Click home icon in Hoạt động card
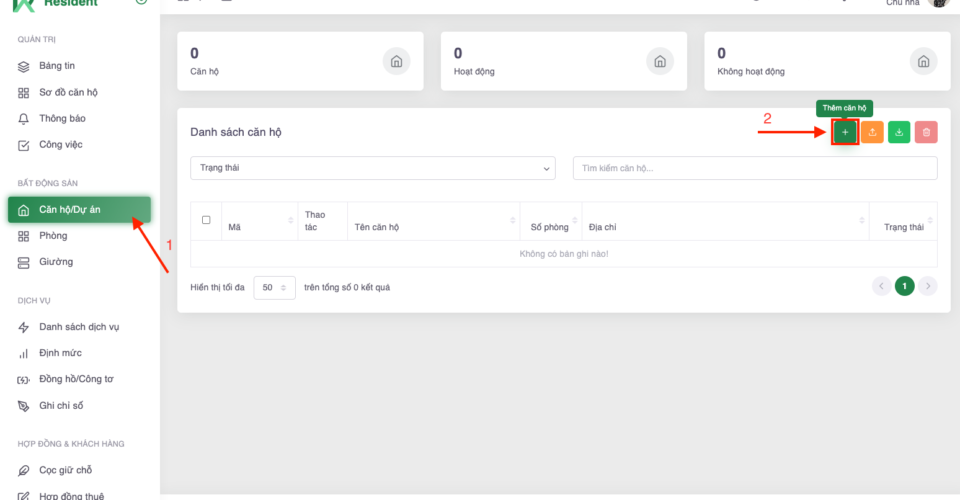 660,61
